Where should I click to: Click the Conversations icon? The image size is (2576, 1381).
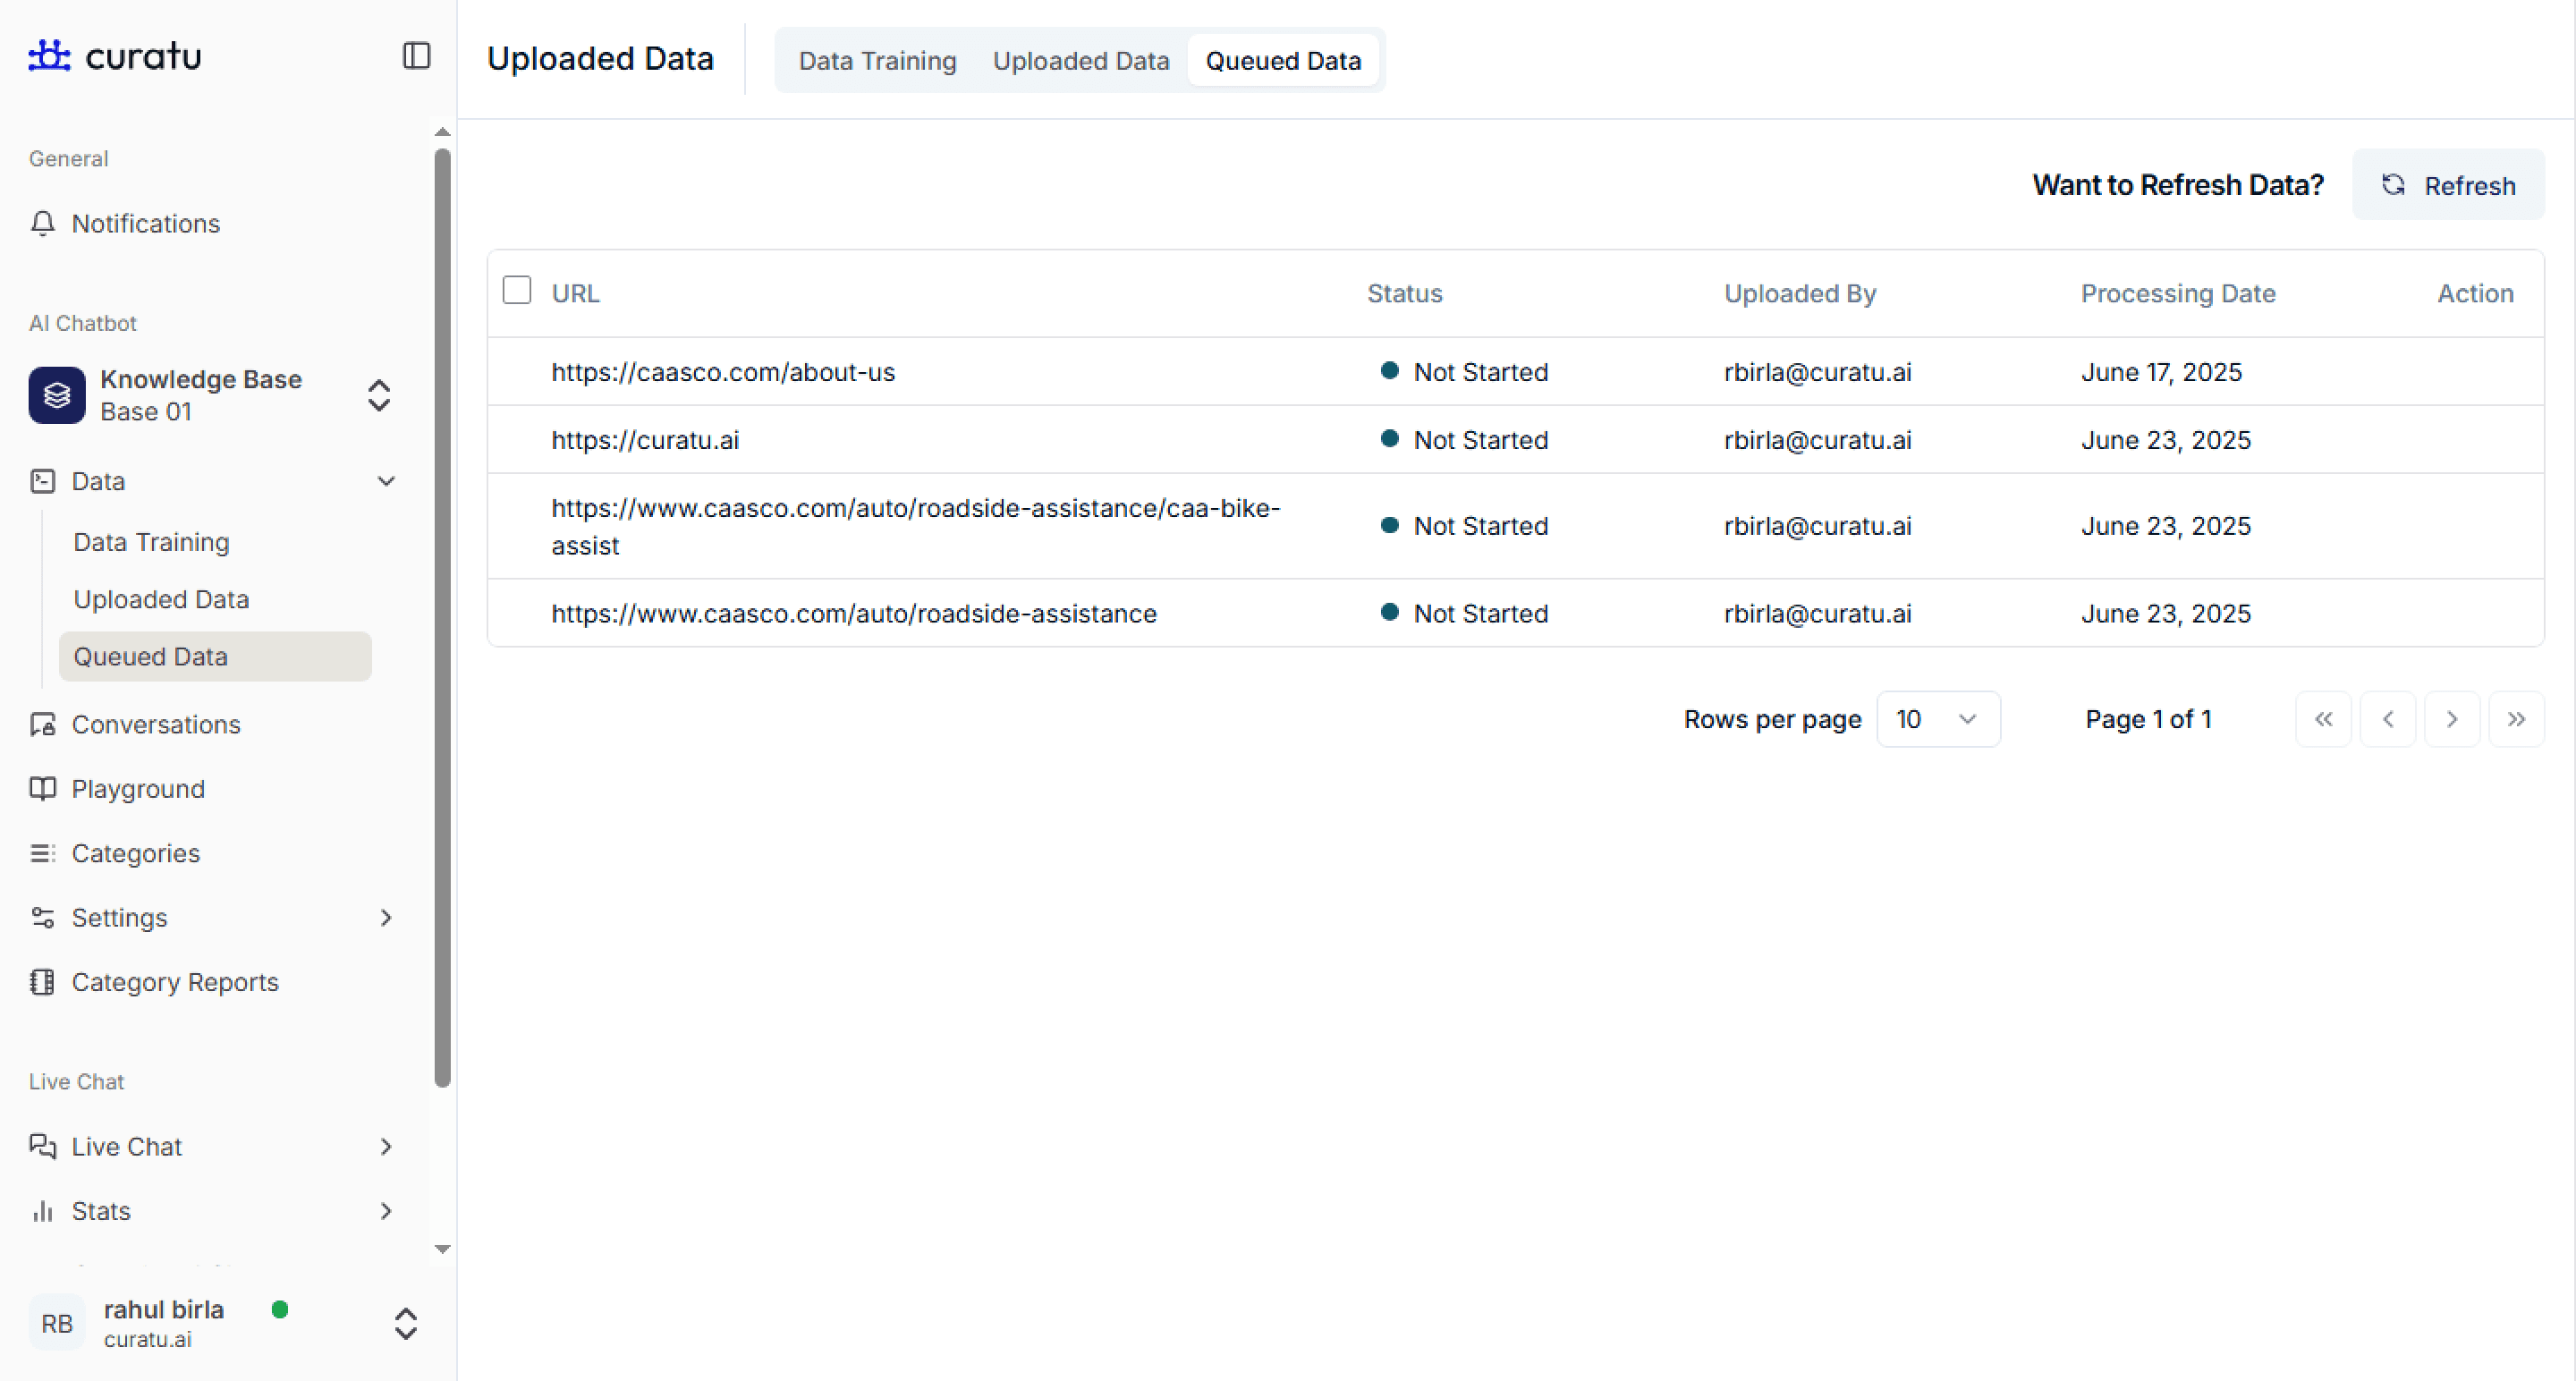coord(42,724)
